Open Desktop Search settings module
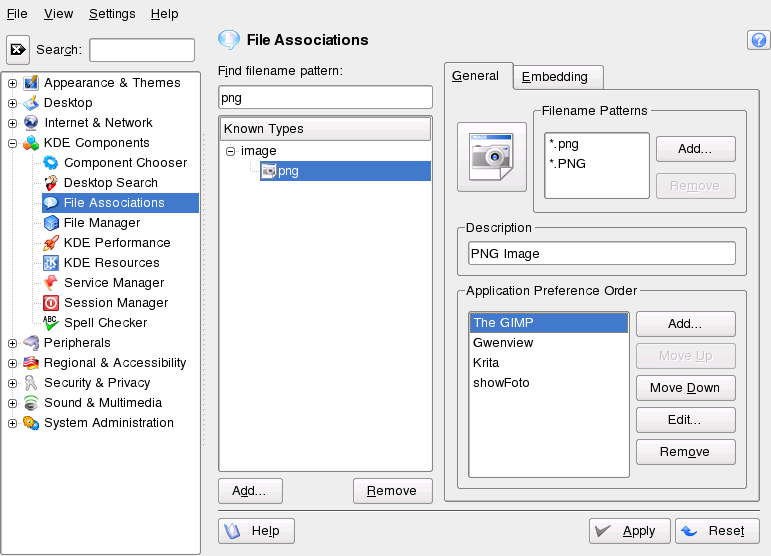This screenshot has width=771, height=556. pos(110,183)
